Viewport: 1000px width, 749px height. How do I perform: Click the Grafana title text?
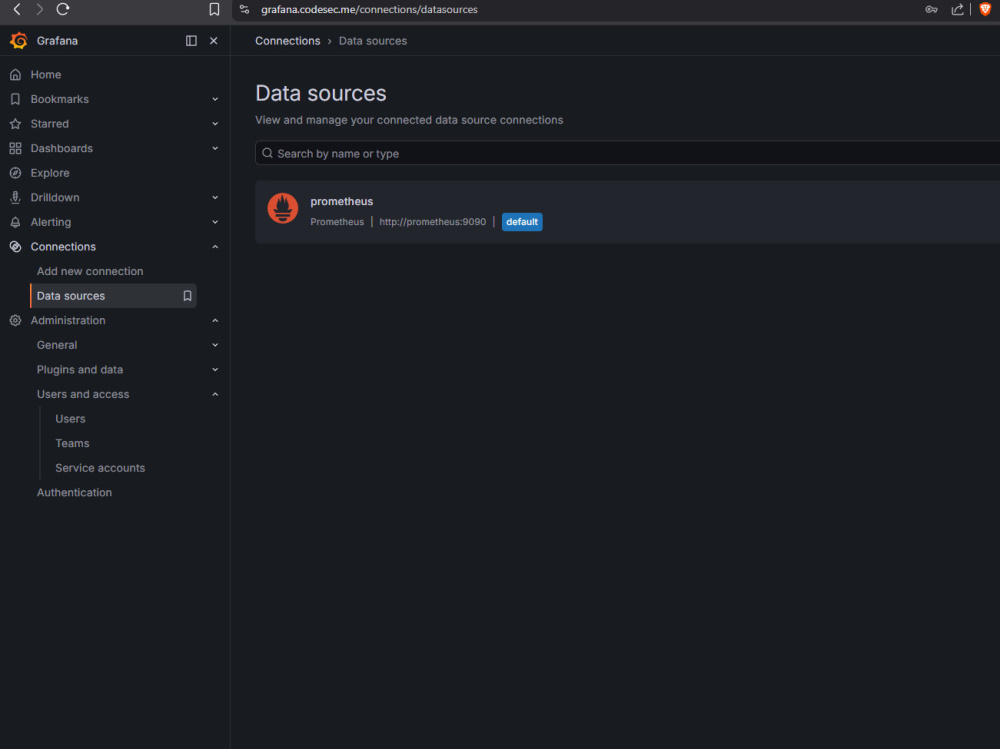[57, 41]
